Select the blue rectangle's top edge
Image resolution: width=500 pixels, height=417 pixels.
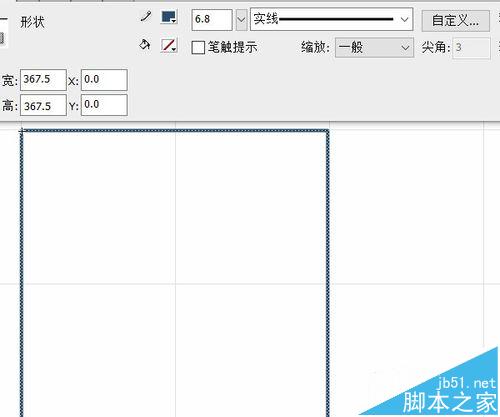[175, 131]
